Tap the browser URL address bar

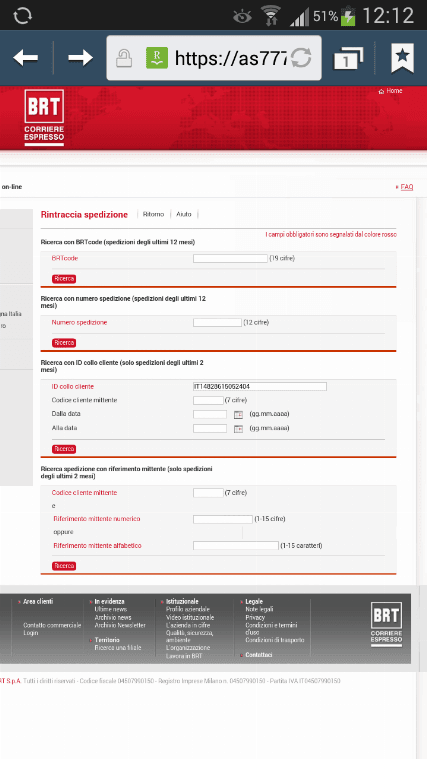214,58
